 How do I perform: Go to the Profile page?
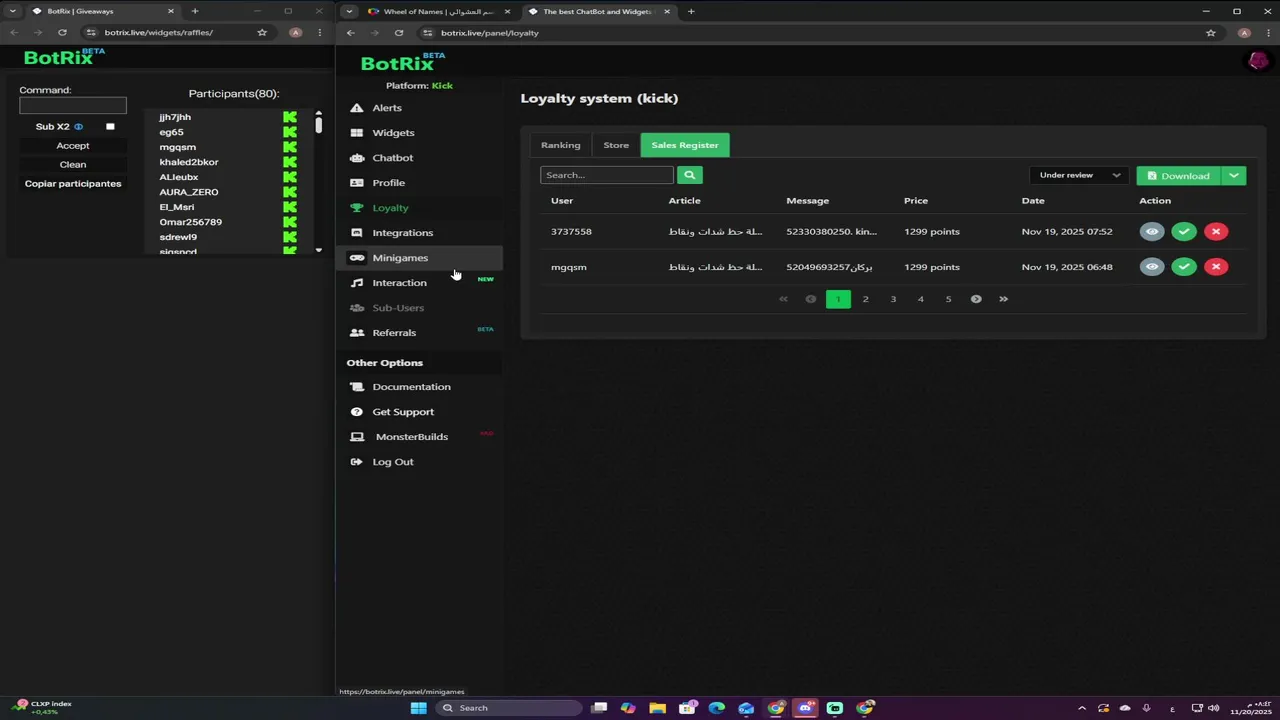coord(388,183)
